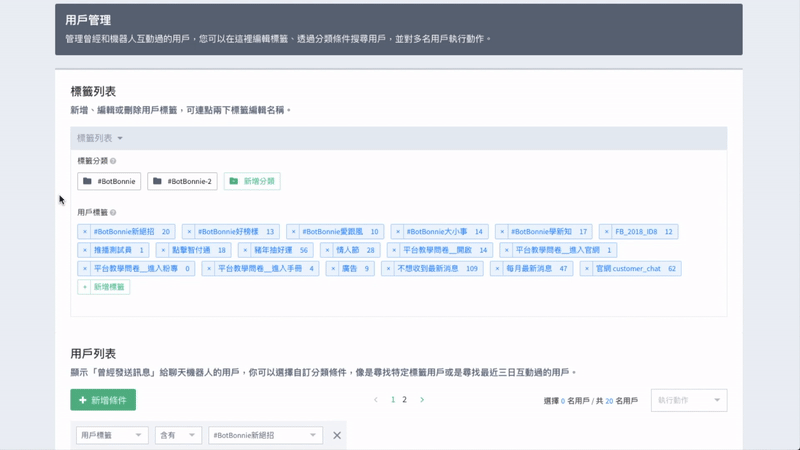Viewport: 800px width, 450px height.
Task: Click the help icon beside 用戶標籤
Action: click(113, 212)
